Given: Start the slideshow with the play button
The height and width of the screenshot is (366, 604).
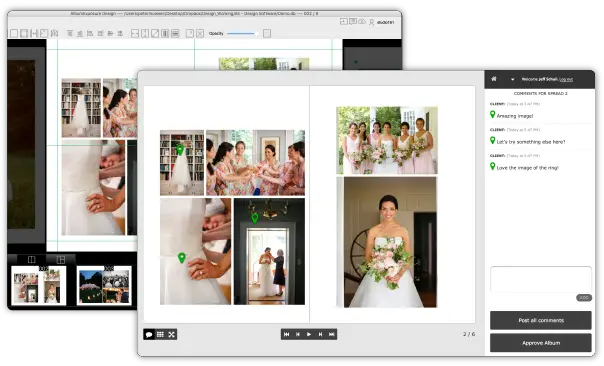Looking at the screenshot, I should click(x=309, y=334).
